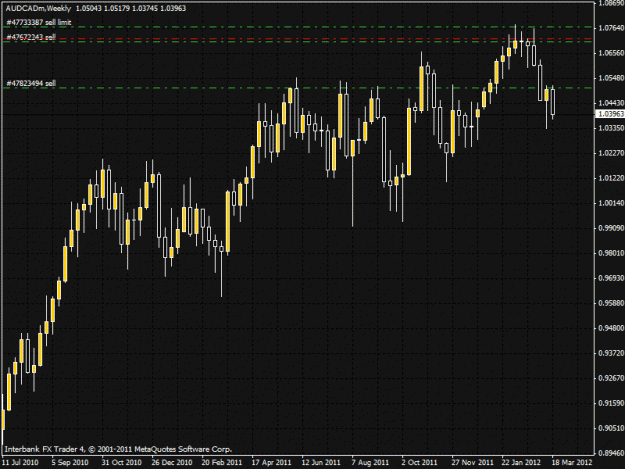Image resolution: width=625 pixels, height=469 pixels.
Task: Select the #47672243 sell order label
Action: coord(31,37)
